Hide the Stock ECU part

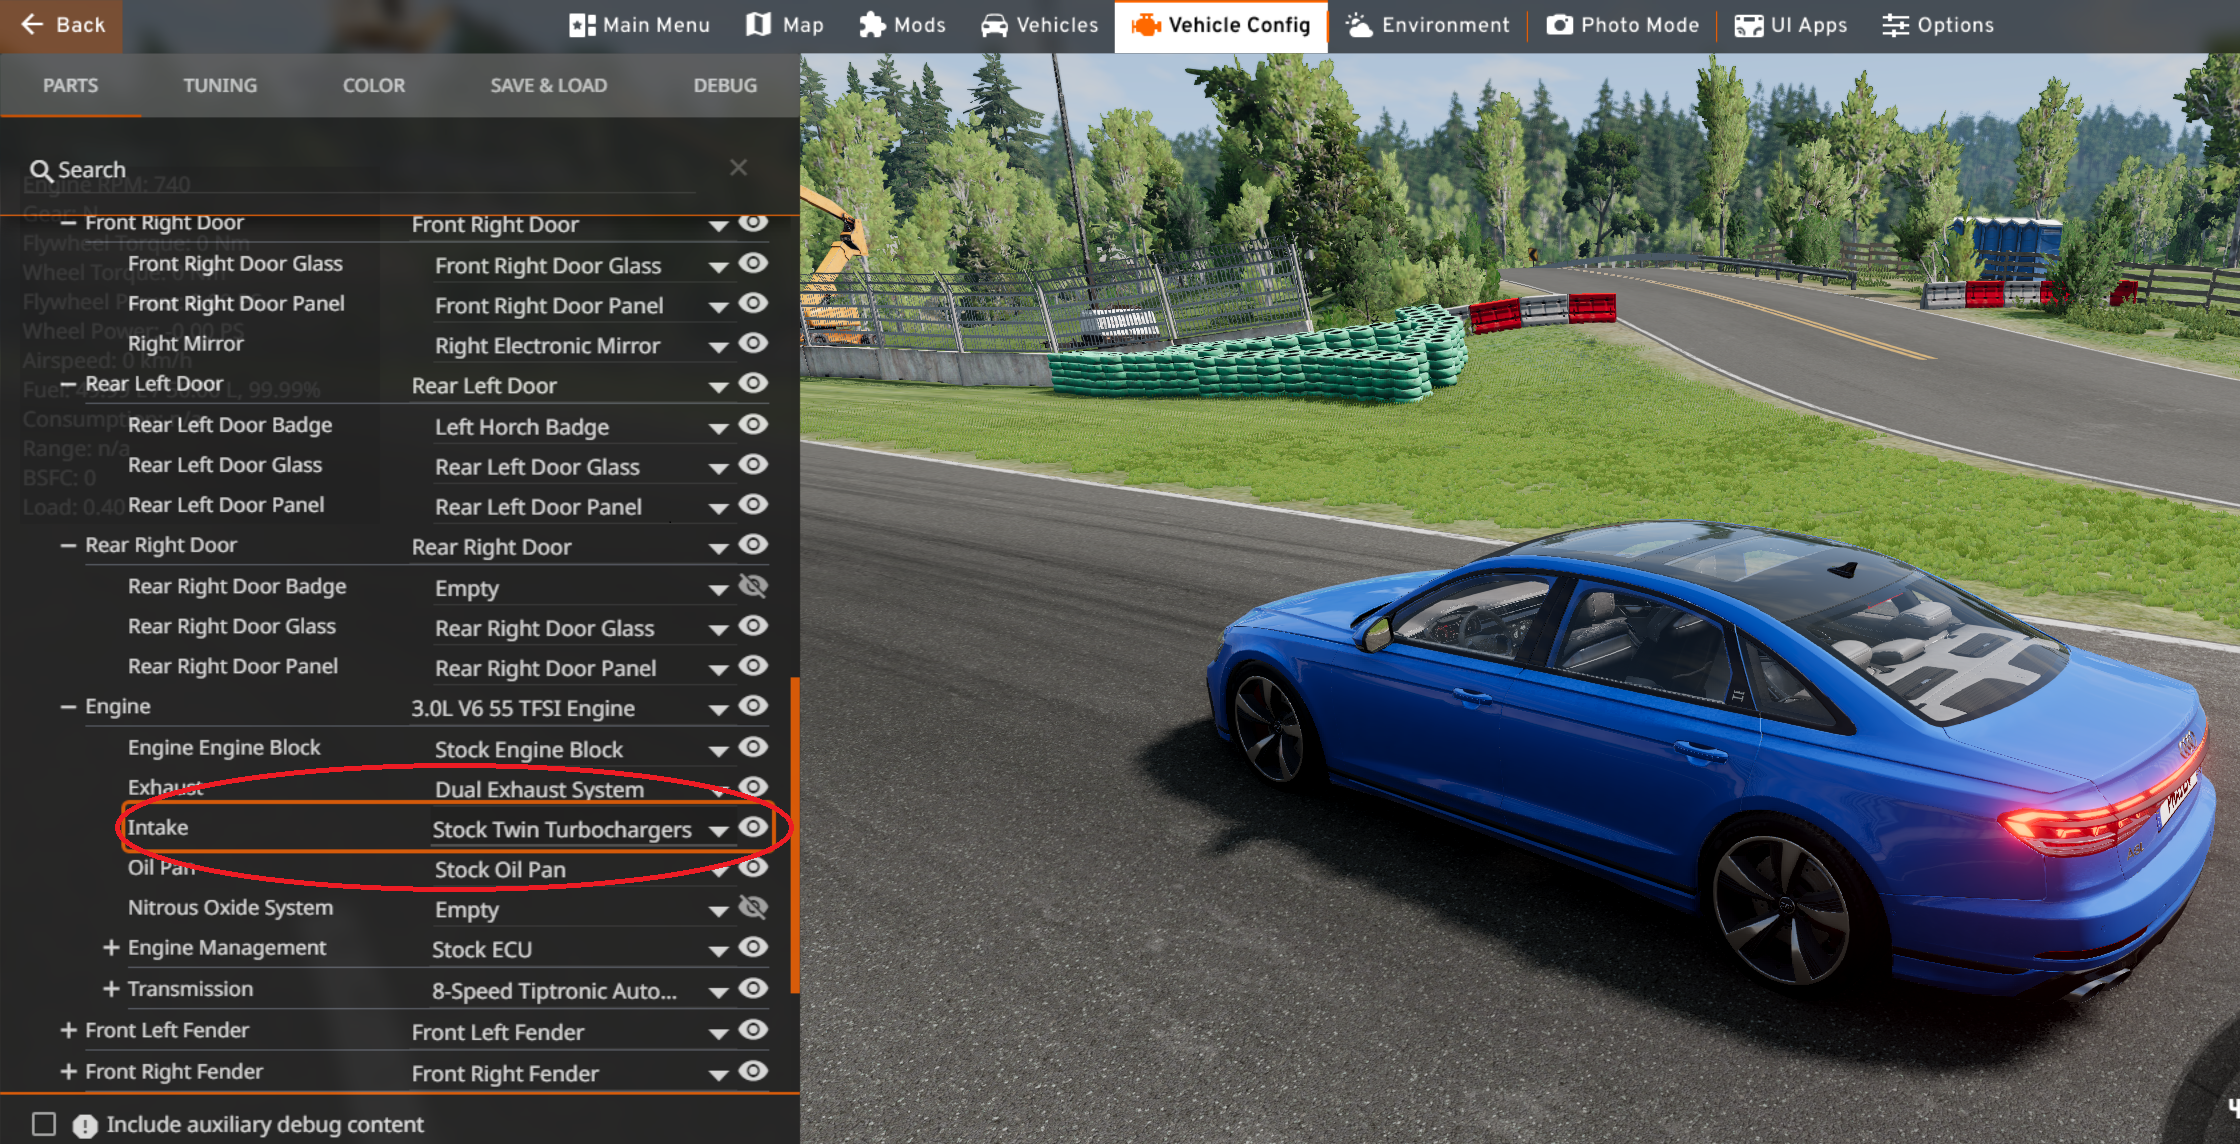753,947
